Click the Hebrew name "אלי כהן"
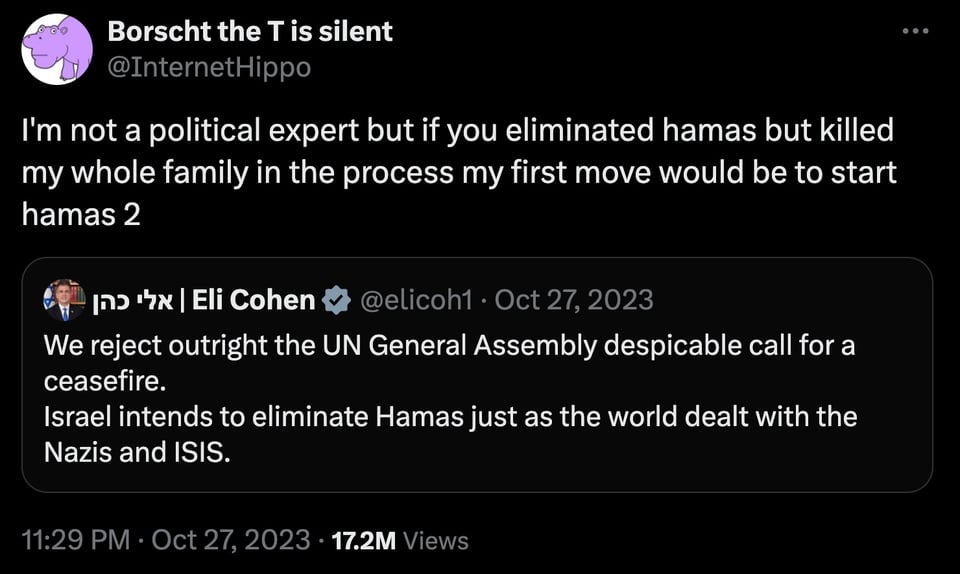The height and width of the screenshot is (574, 960). (x=132, y=299)
